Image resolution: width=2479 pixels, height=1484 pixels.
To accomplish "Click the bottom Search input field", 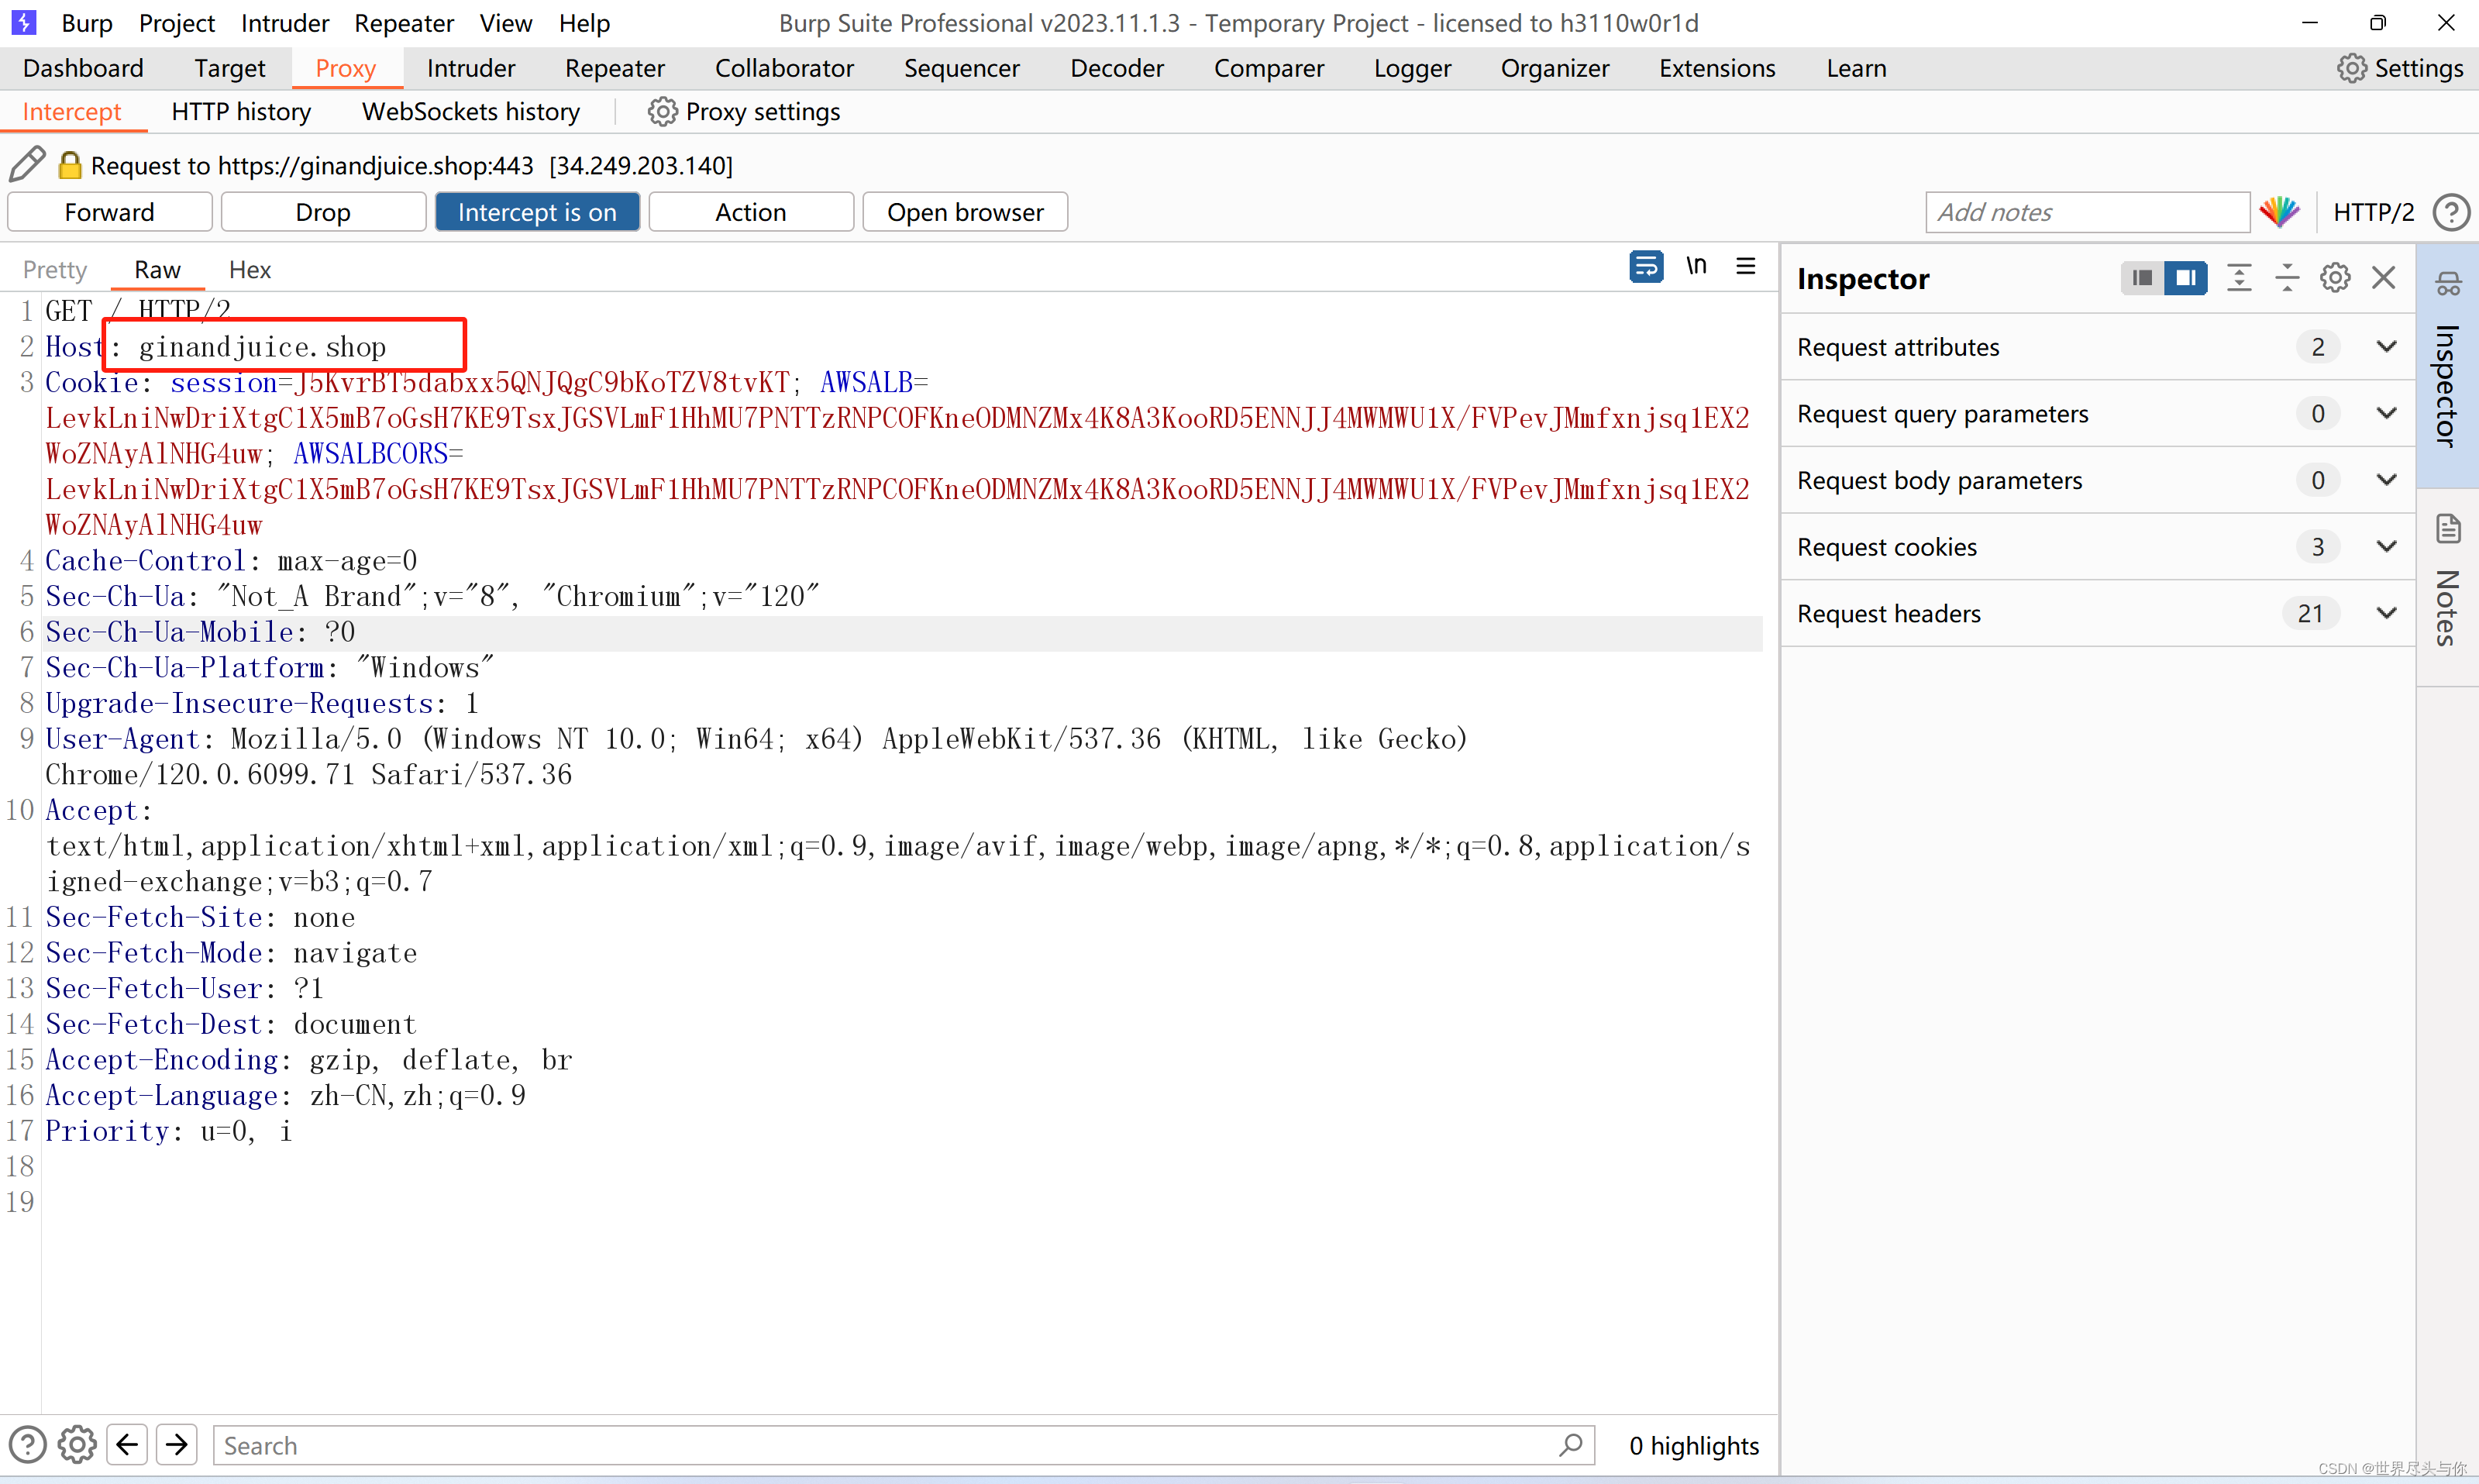I will (x=903, y=1445).
